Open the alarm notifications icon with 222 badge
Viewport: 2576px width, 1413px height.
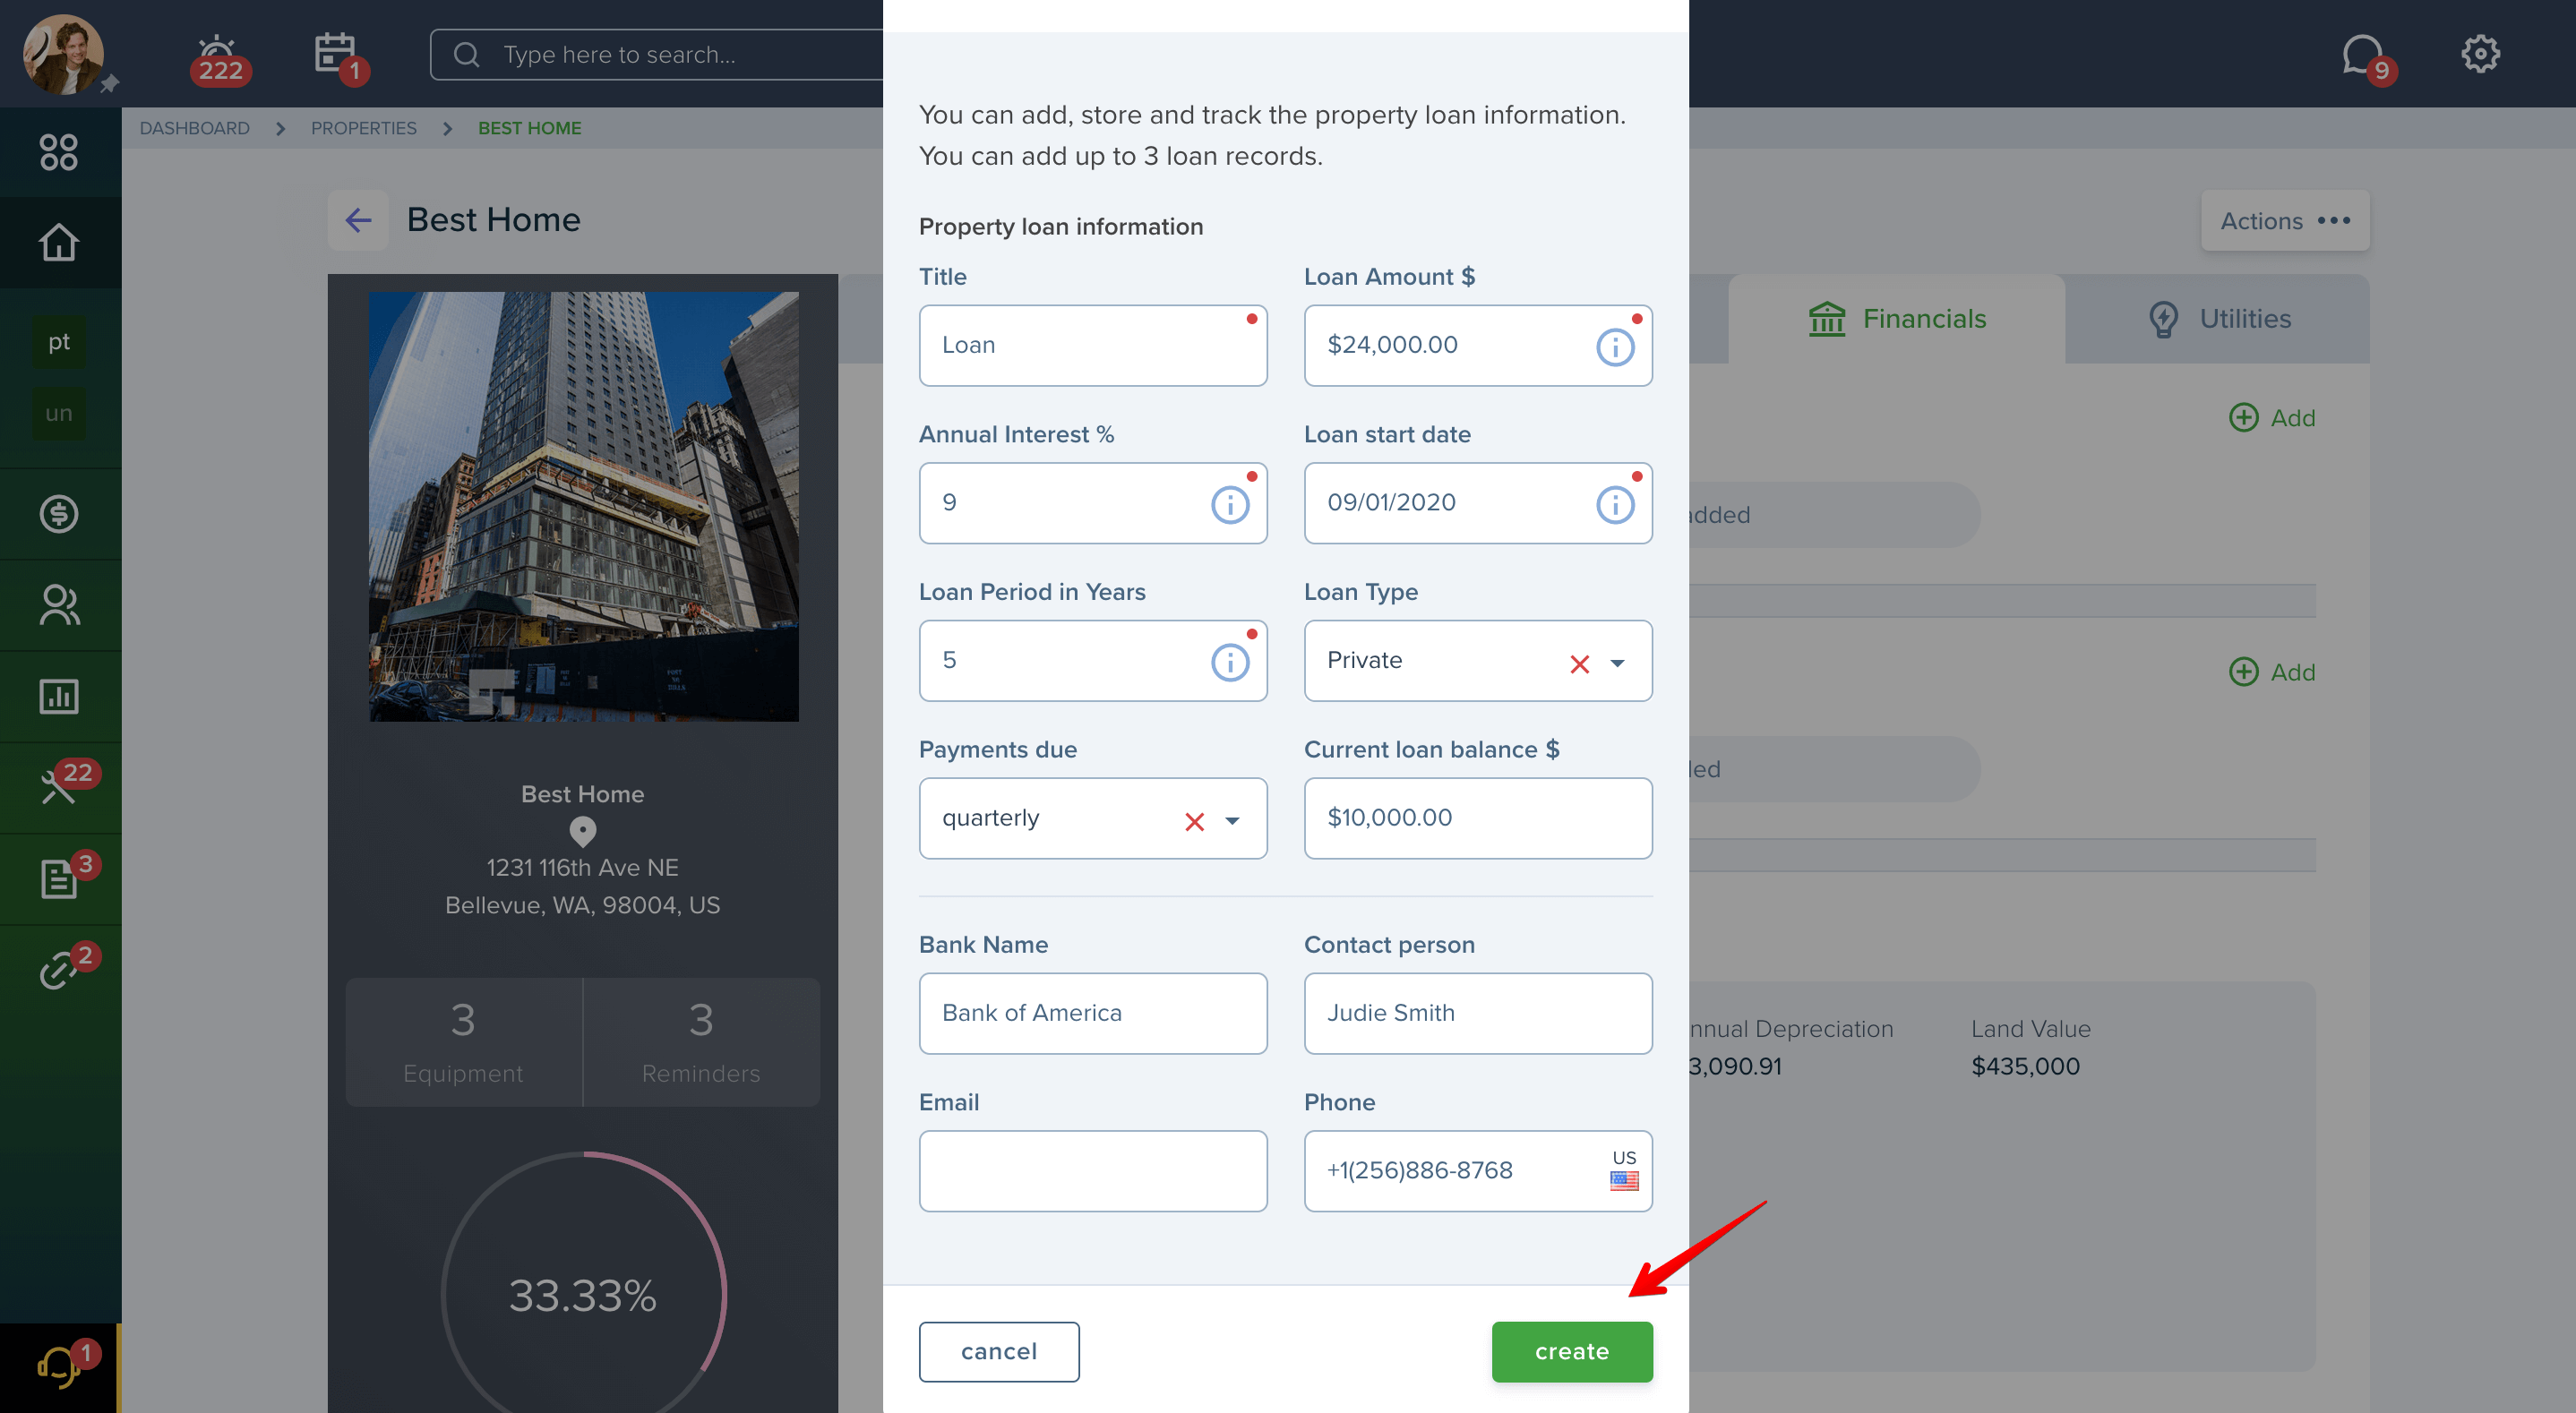219,58
